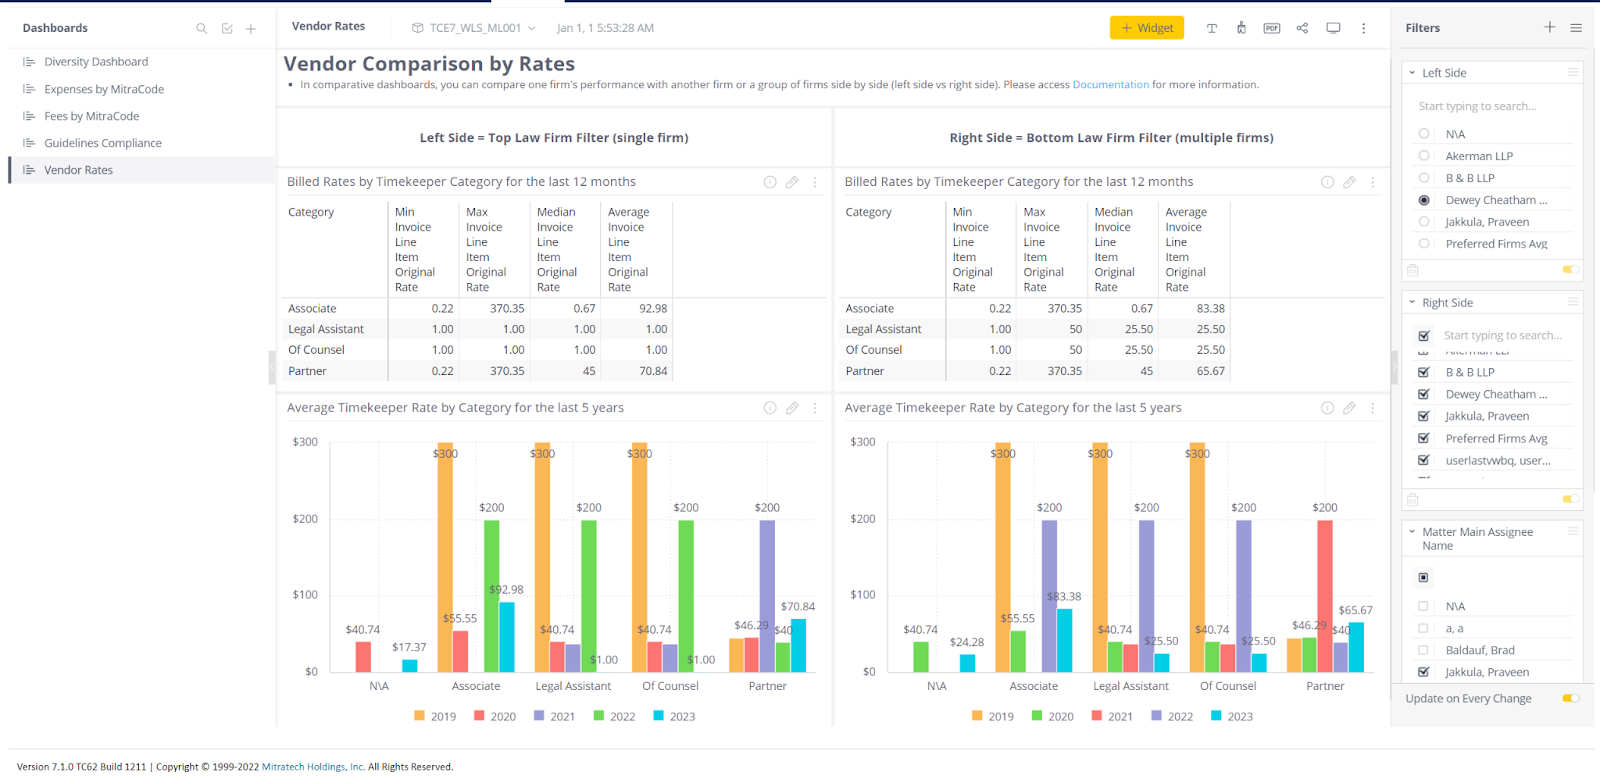Image resolution: width=1600 pixels, height=783 pixels.
Task: Click the yellow + Widget button
Action: point(1147,28)
